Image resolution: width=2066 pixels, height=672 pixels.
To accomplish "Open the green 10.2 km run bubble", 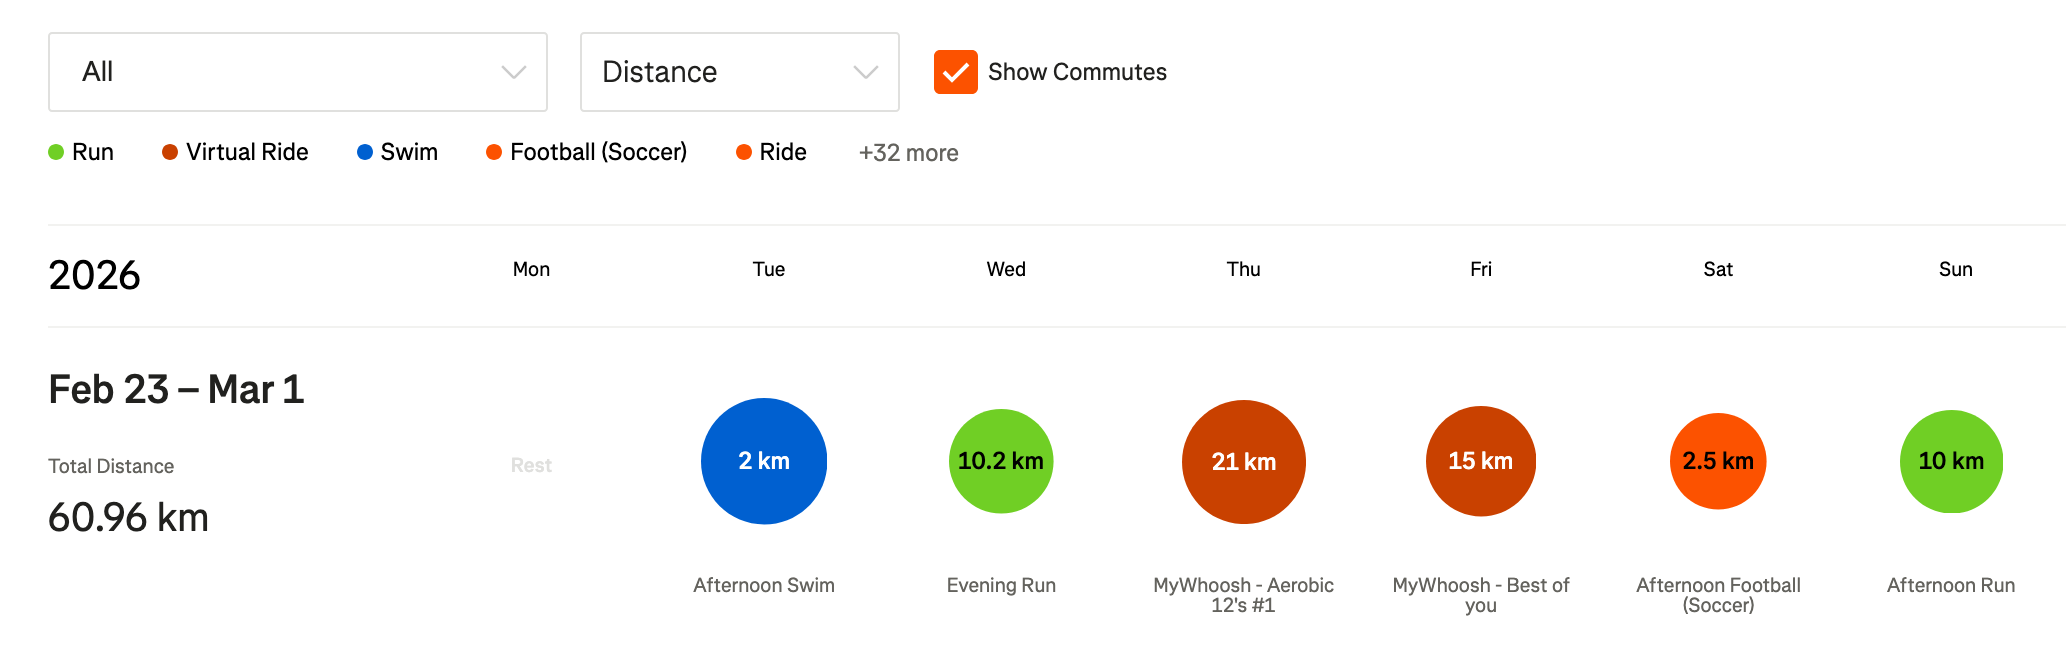I will [1001, 461].
